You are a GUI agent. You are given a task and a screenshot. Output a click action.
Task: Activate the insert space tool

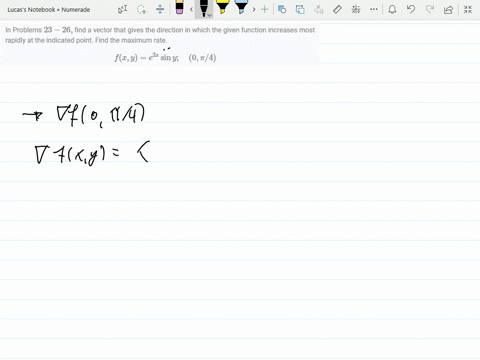click(160, 9)
